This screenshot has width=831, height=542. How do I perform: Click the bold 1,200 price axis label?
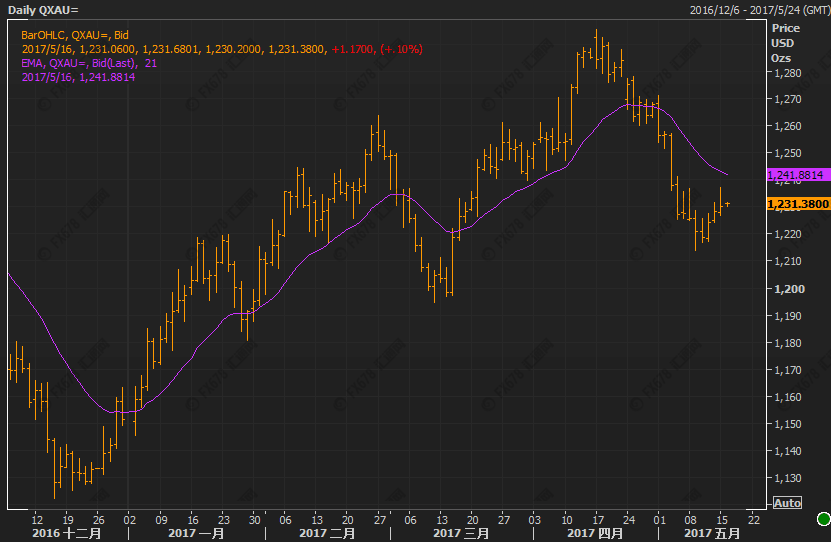pyautogui.click(x=787, y=289)
